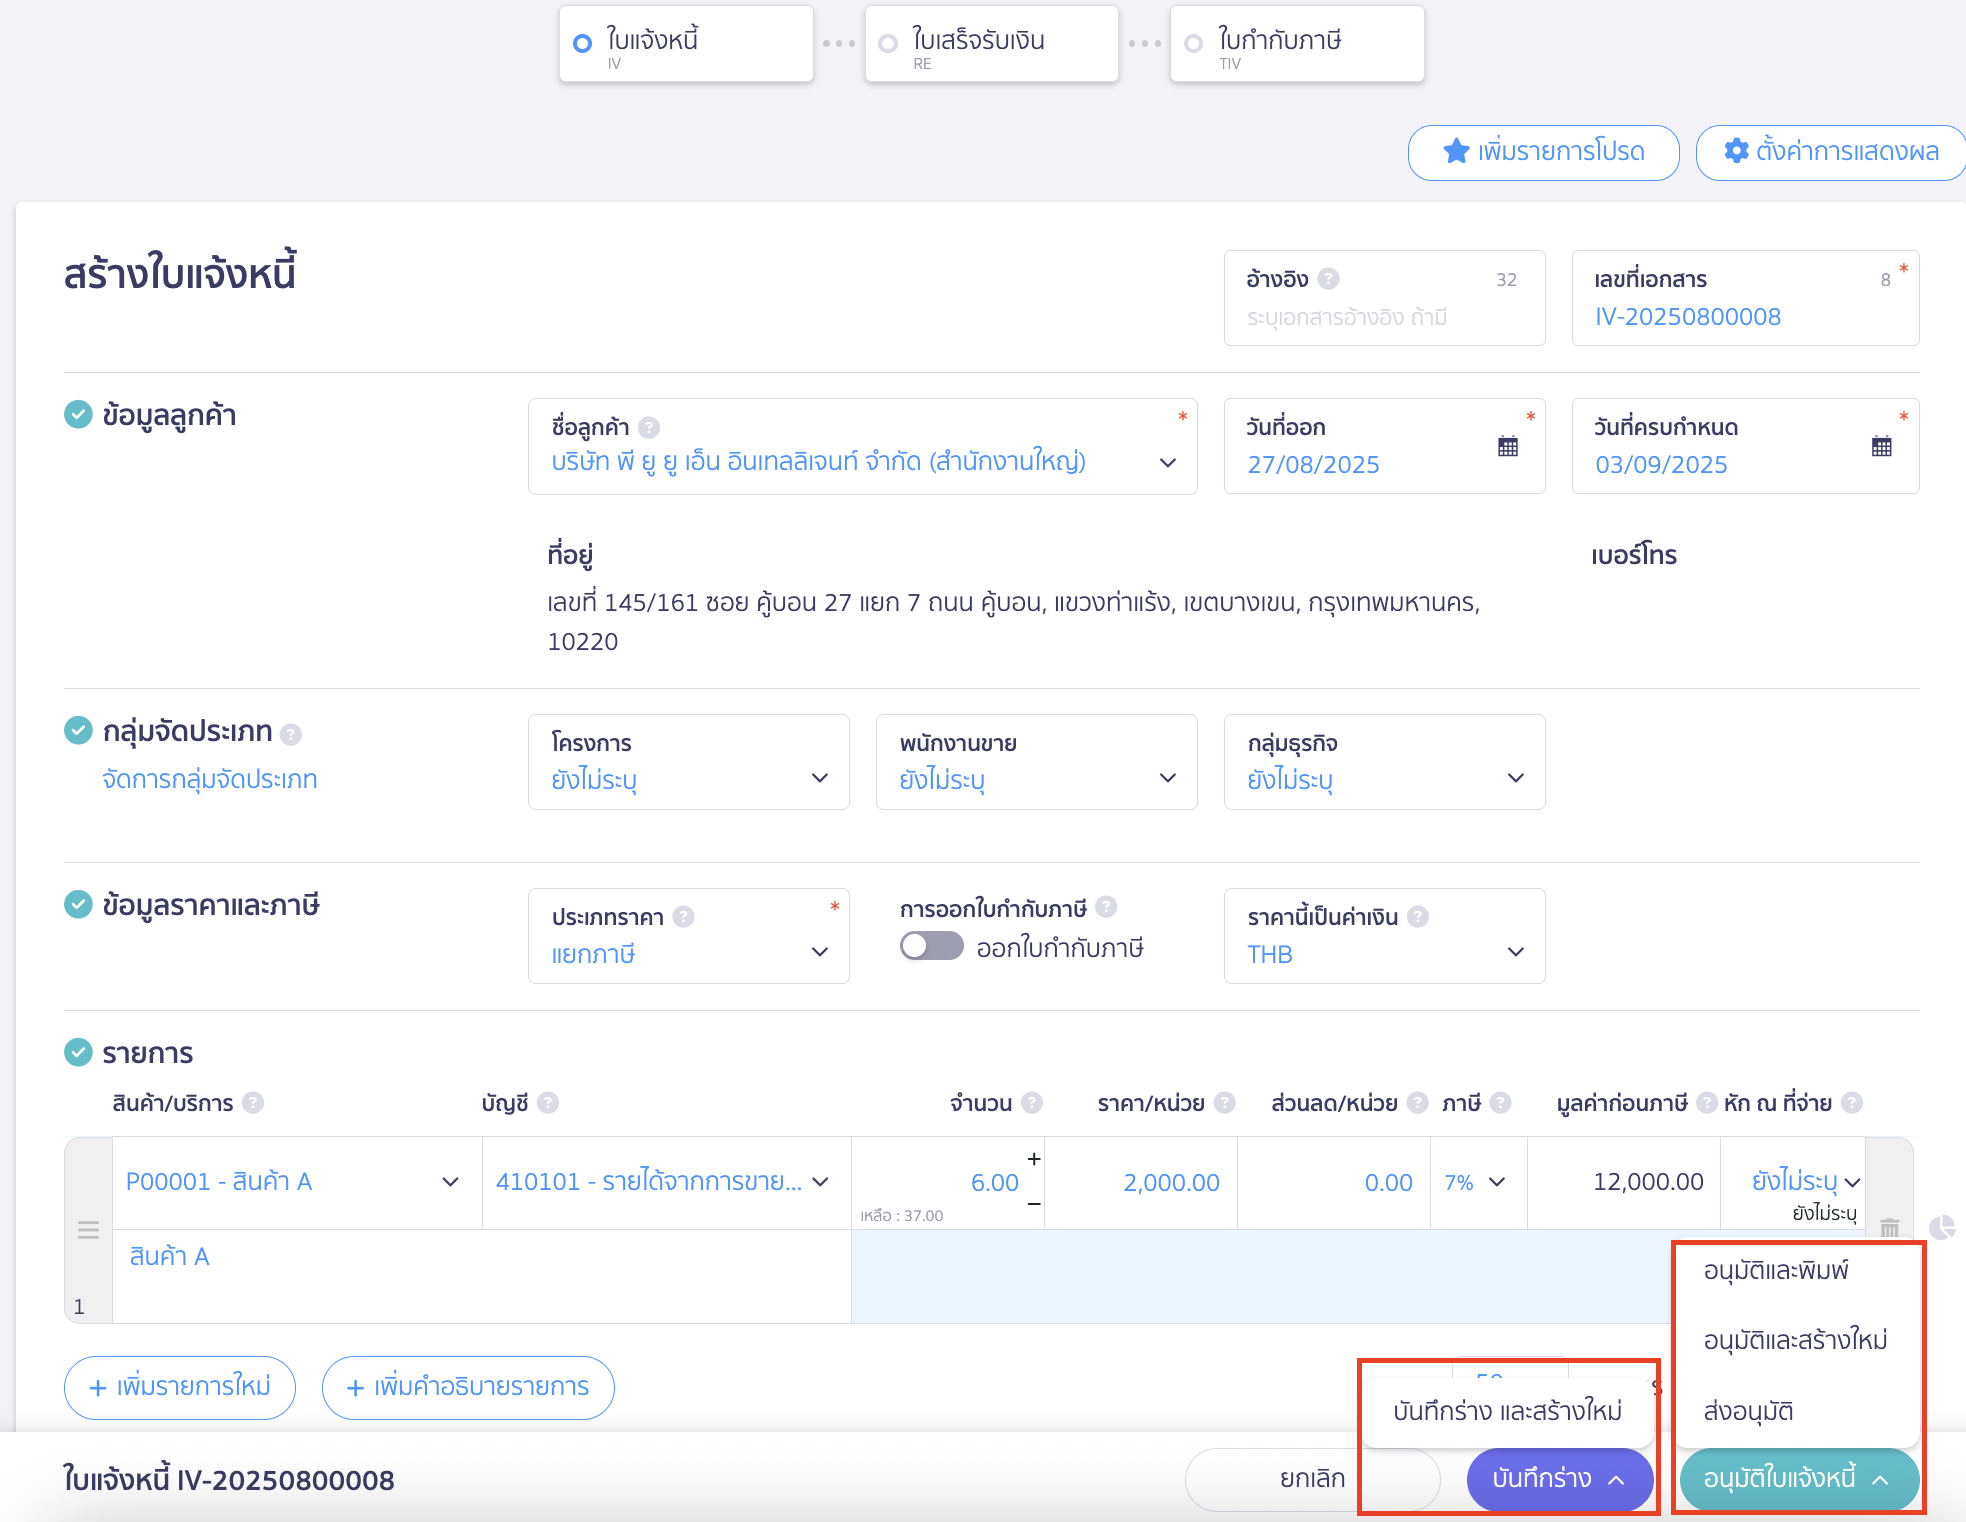Click help icon beside กลุ่มจัดประเภท

point(291,735)
